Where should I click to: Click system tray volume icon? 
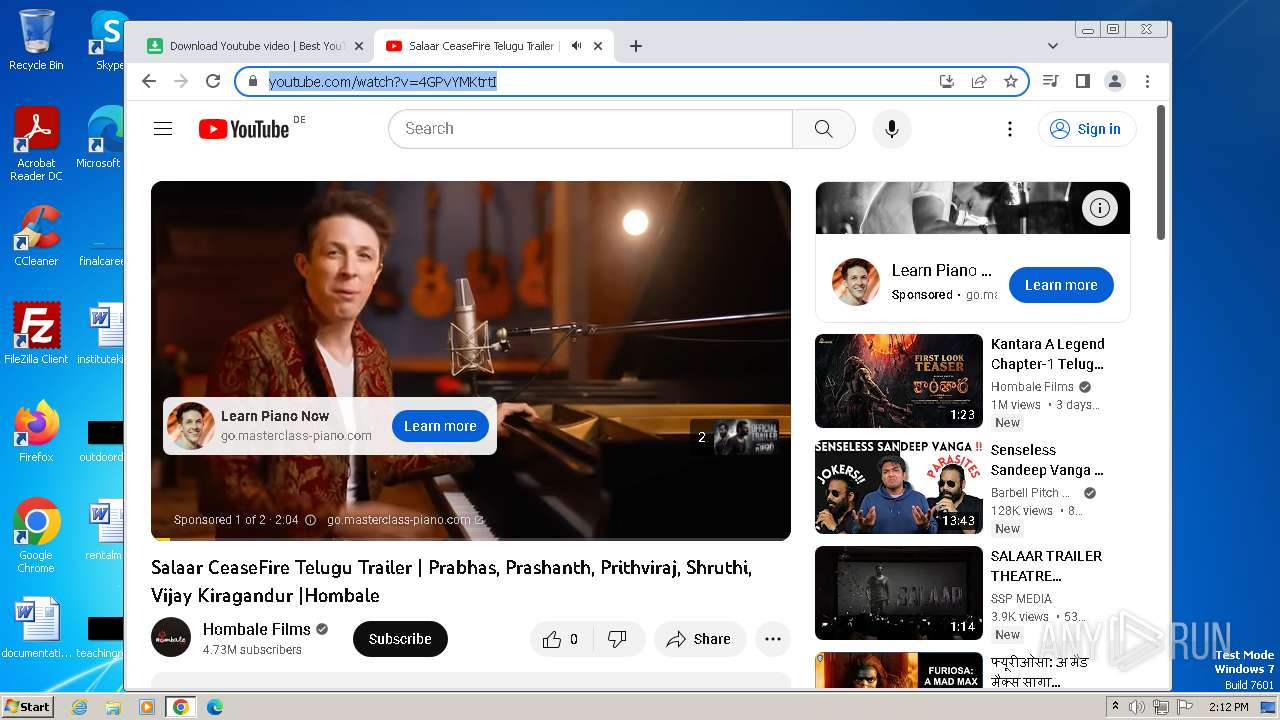coord(1137,707)
